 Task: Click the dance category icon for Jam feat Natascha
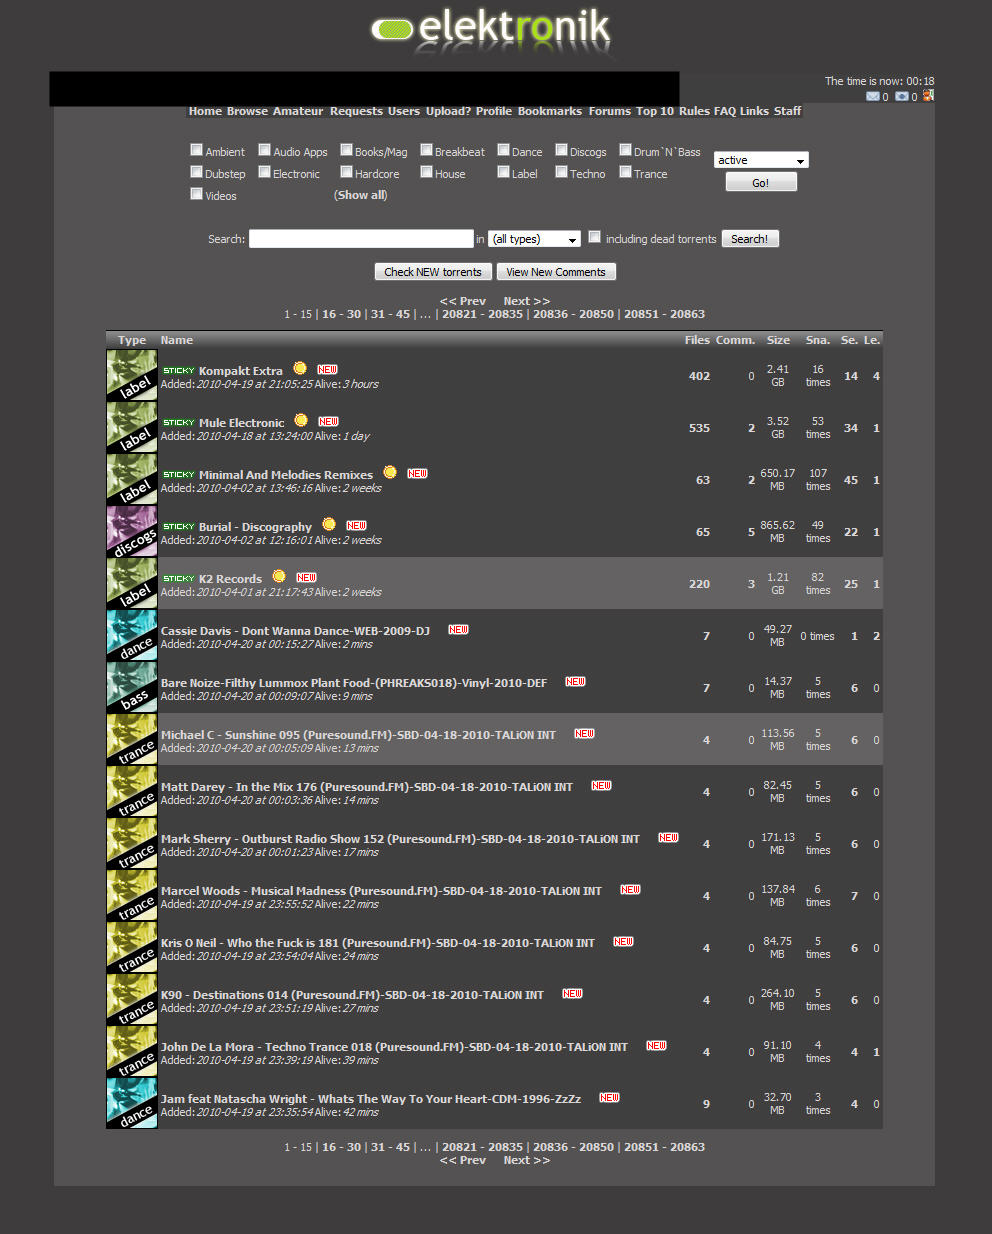[132, 1104]
